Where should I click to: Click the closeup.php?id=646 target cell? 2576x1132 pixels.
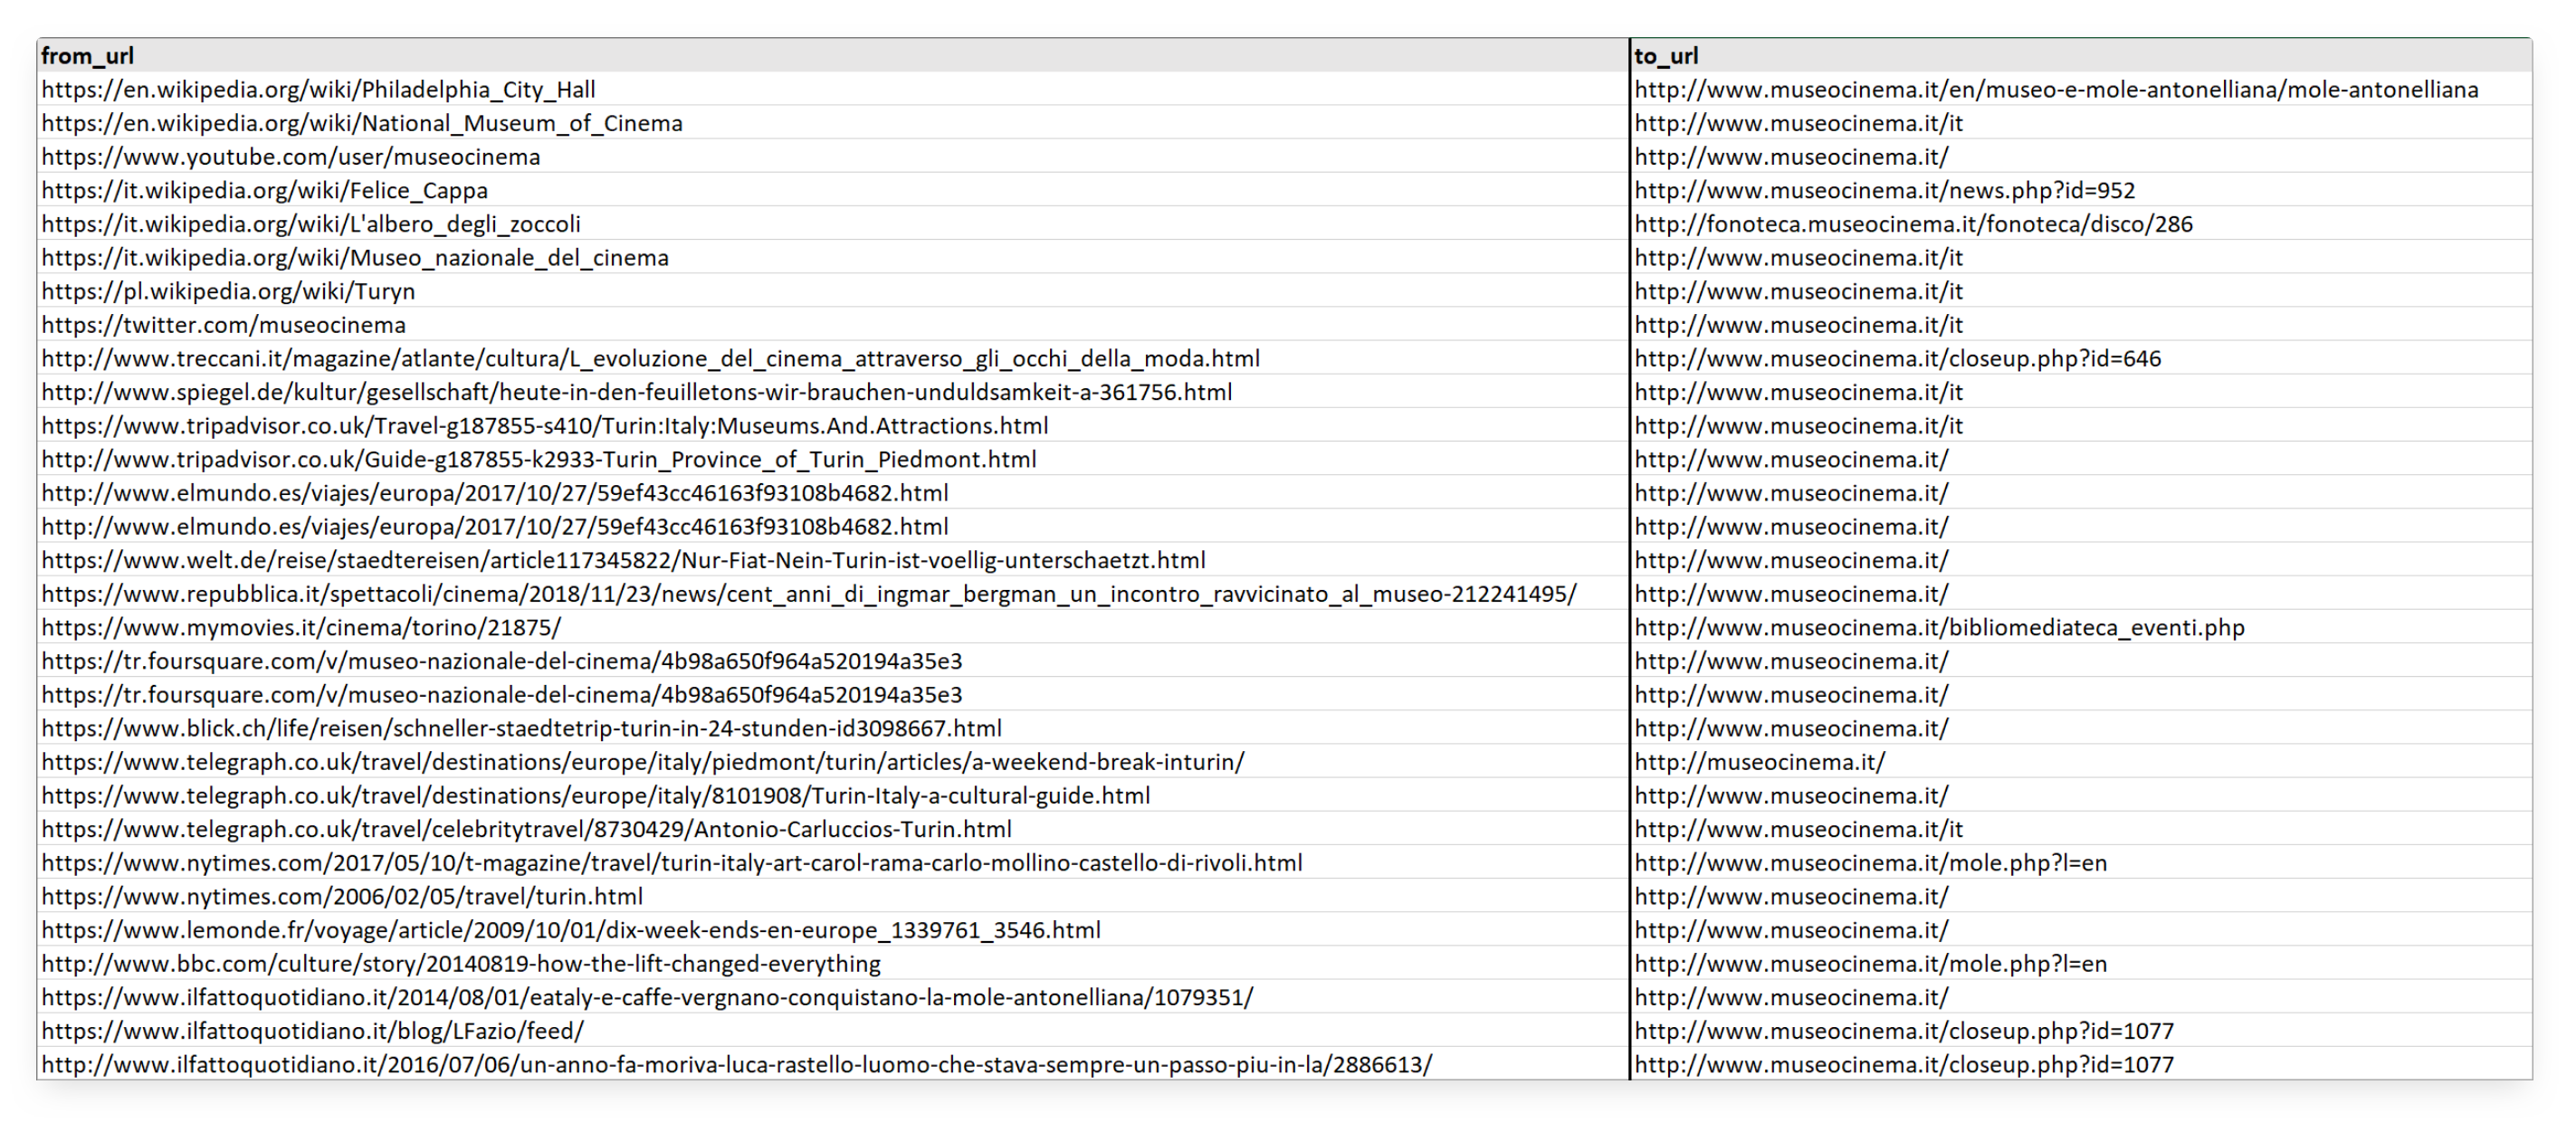(x=1897, y=359)
